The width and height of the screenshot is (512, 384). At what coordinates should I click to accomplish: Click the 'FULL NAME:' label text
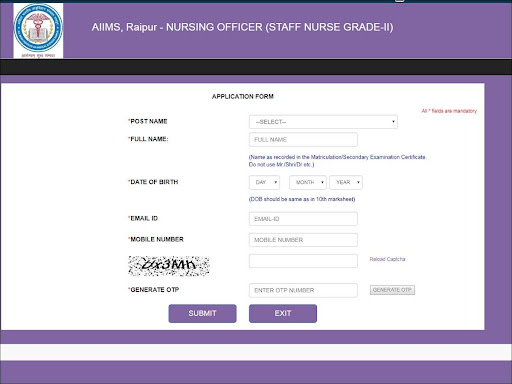pos(149,139)
